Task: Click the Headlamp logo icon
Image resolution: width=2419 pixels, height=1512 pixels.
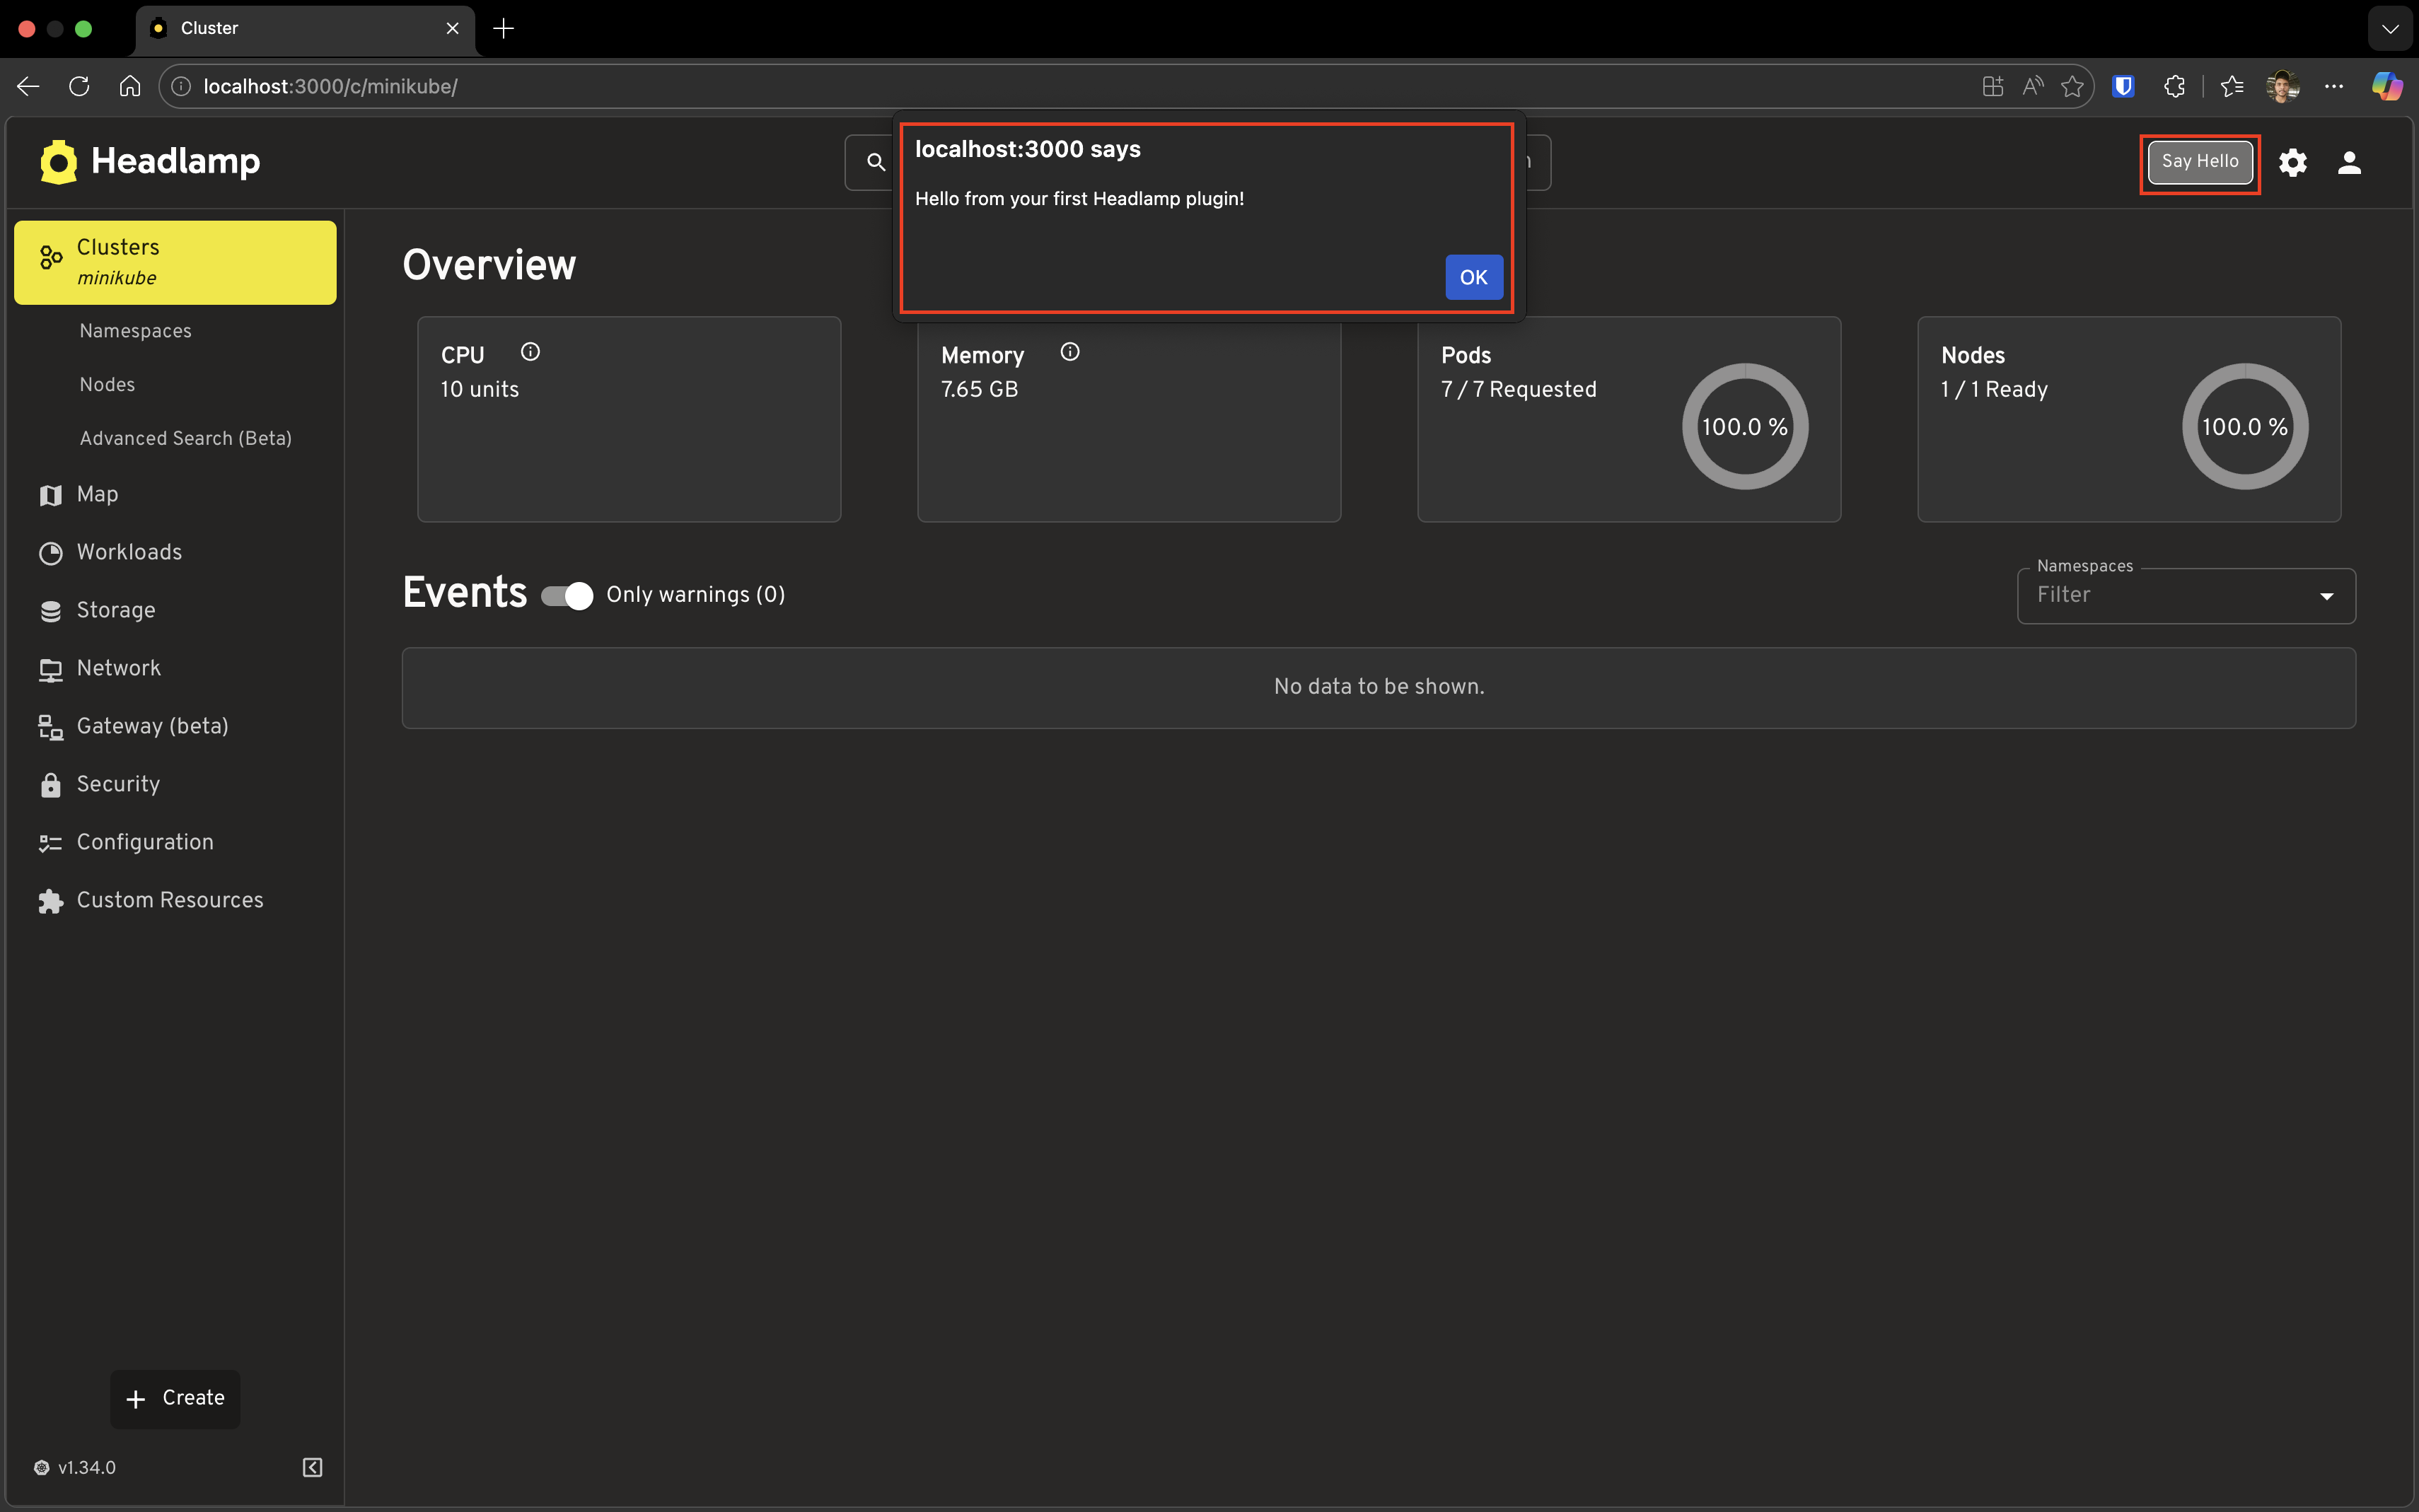Action: point(57,161)
